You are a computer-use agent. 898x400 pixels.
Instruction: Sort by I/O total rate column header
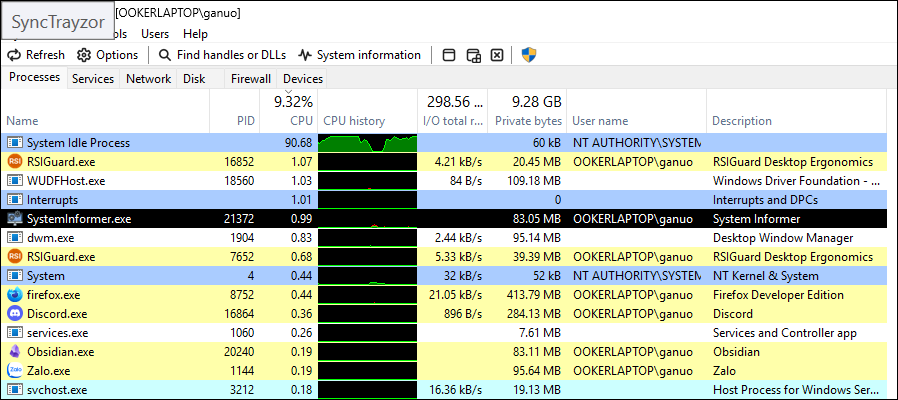(452, 111)
